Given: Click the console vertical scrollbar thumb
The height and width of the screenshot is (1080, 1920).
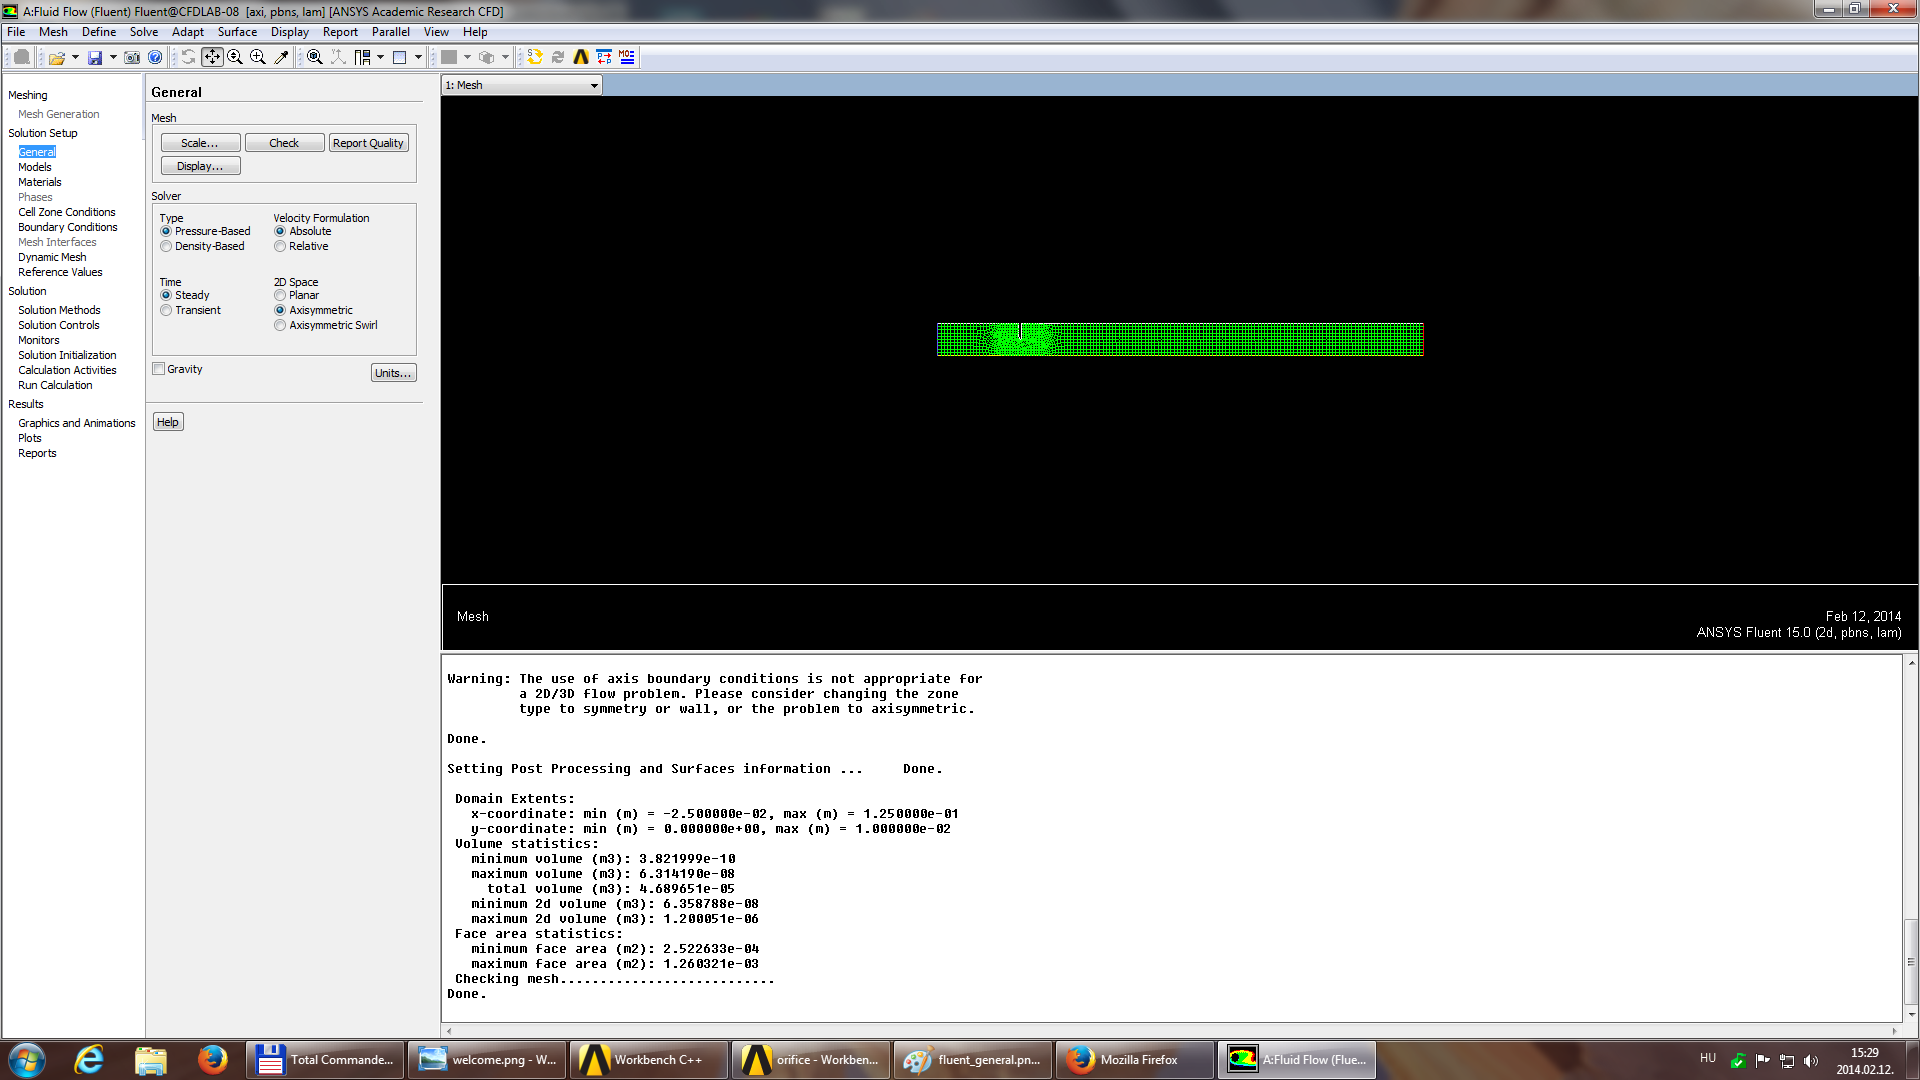Looking at the screenshot, I should coord(1911,962).
